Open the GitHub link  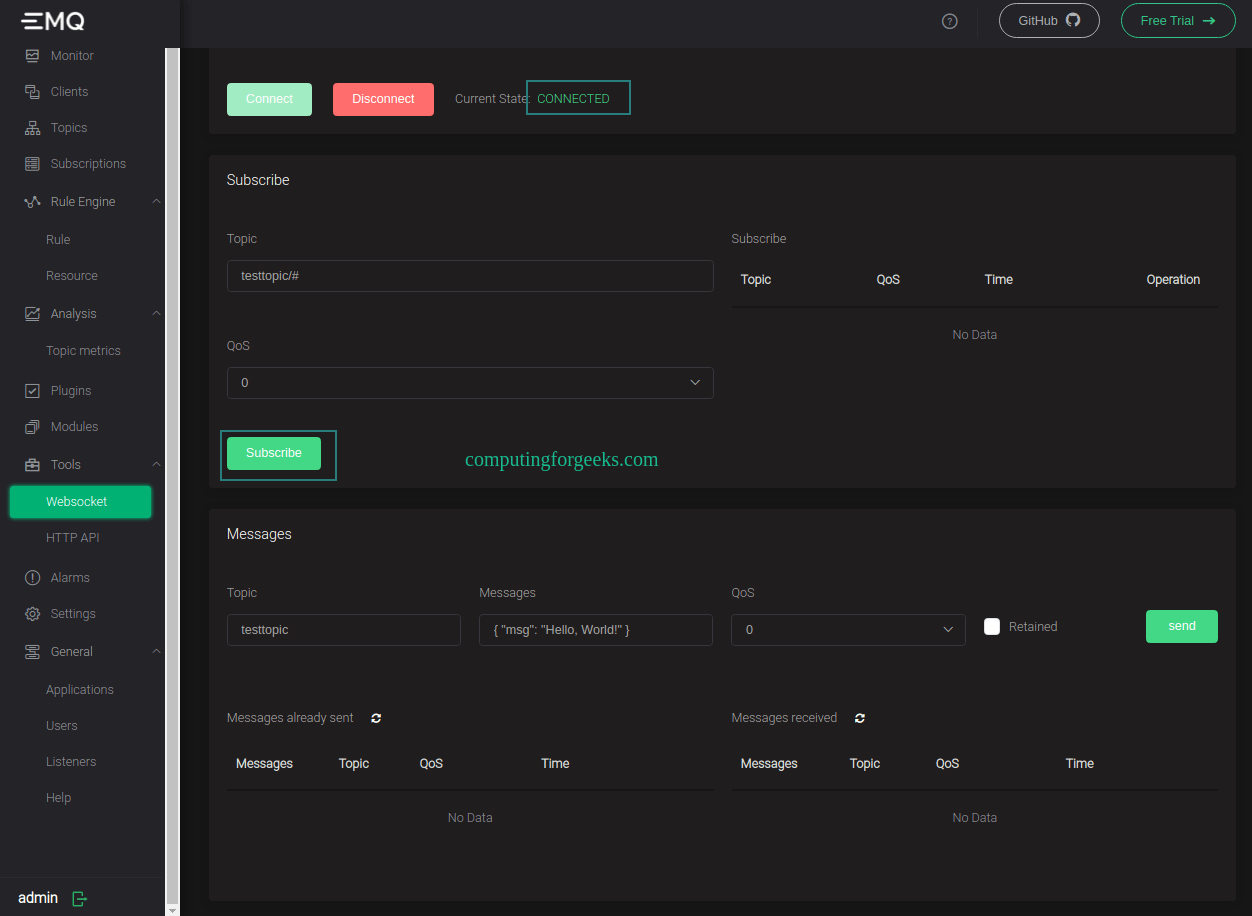tap(1049, 21)
